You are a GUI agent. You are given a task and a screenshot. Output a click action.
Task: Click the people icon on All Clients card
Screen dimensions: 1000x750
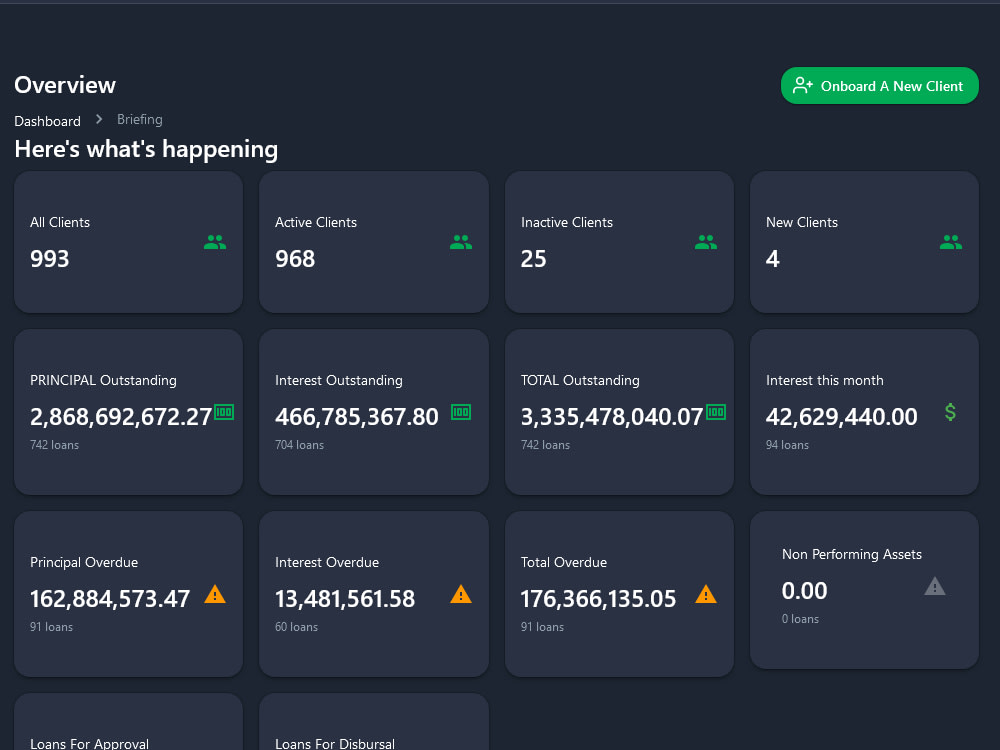(215, 241)
